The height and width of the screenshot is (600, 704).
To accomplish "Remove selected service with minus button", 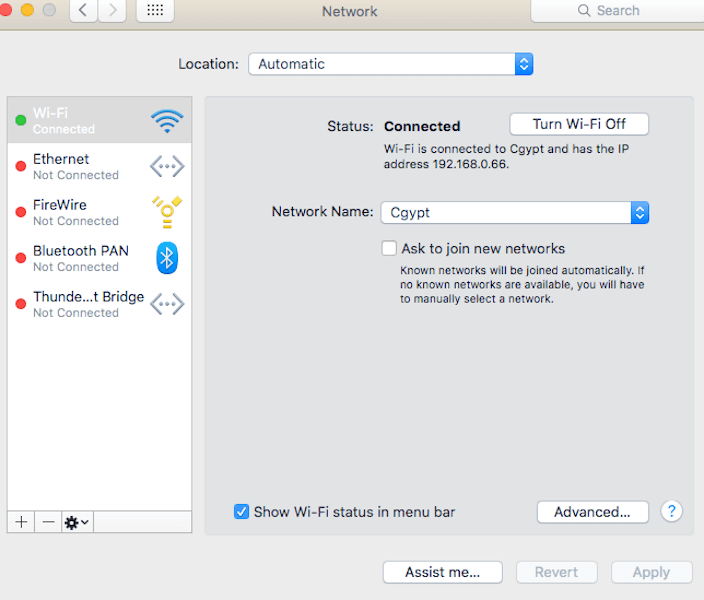I will coord(48,522).
